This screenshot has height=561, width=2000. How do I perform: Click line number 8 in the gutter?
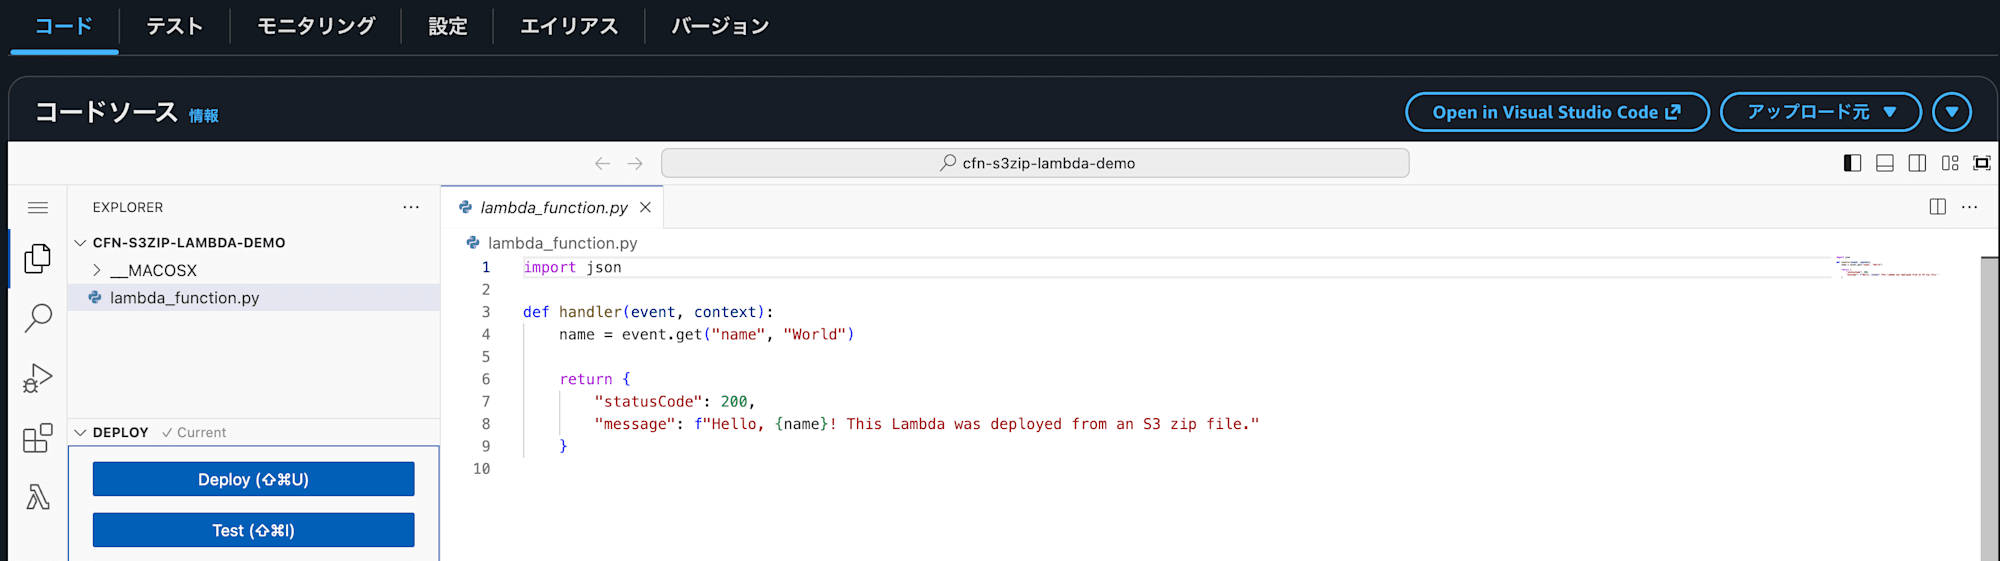click(486, 424)
